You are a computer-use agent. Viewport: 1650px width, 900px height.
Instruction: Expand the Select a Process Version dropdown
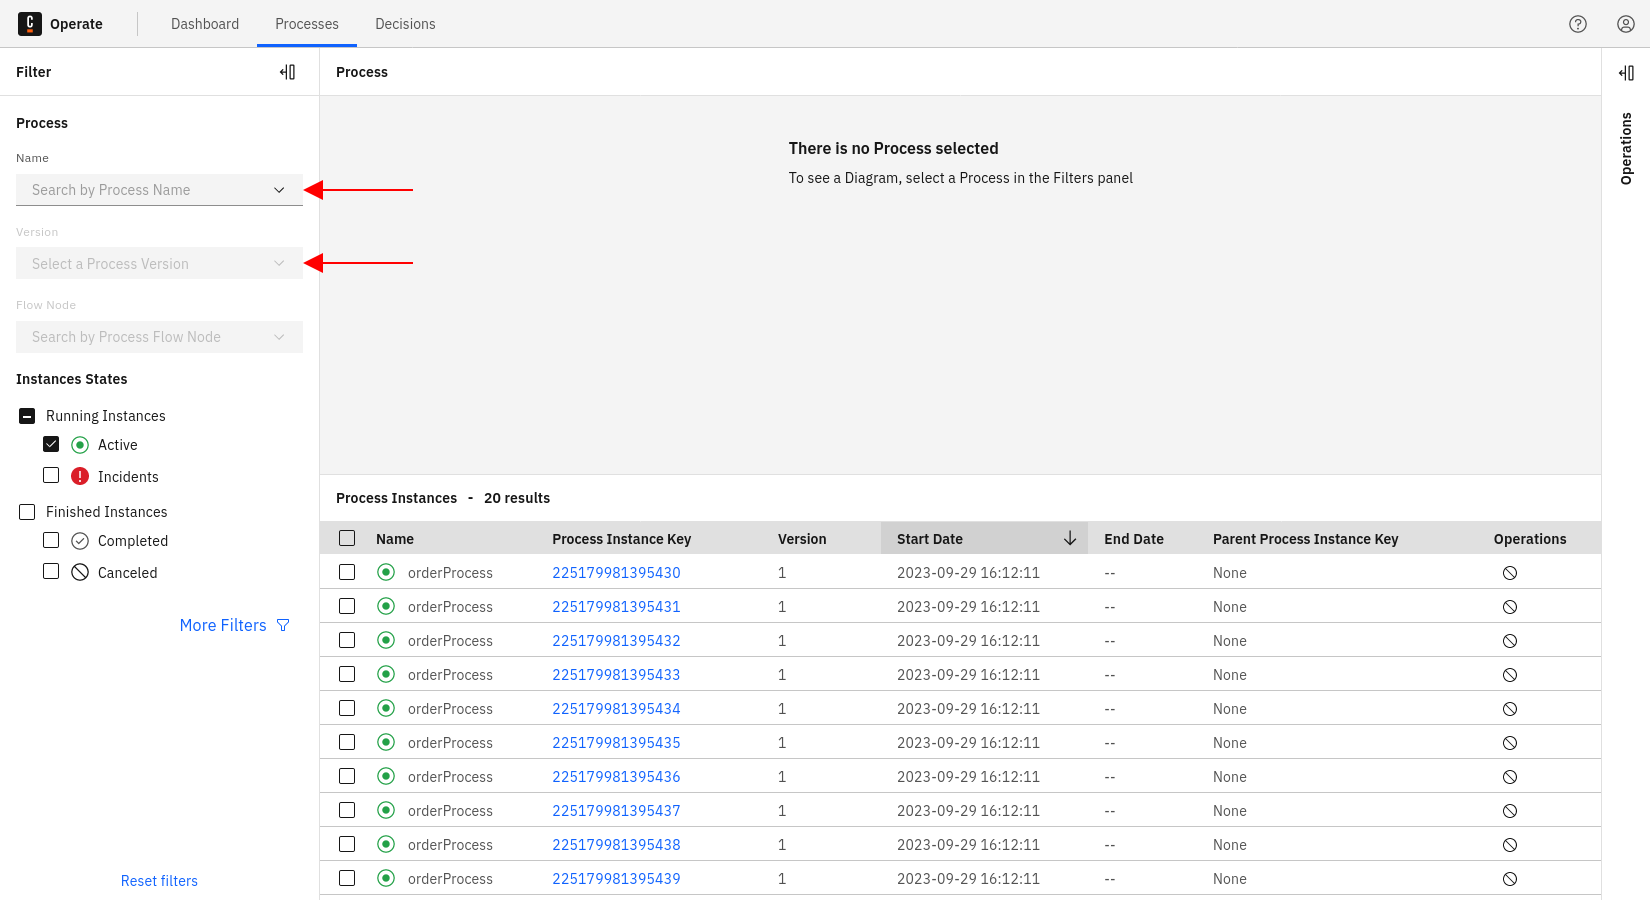[159, 264]
